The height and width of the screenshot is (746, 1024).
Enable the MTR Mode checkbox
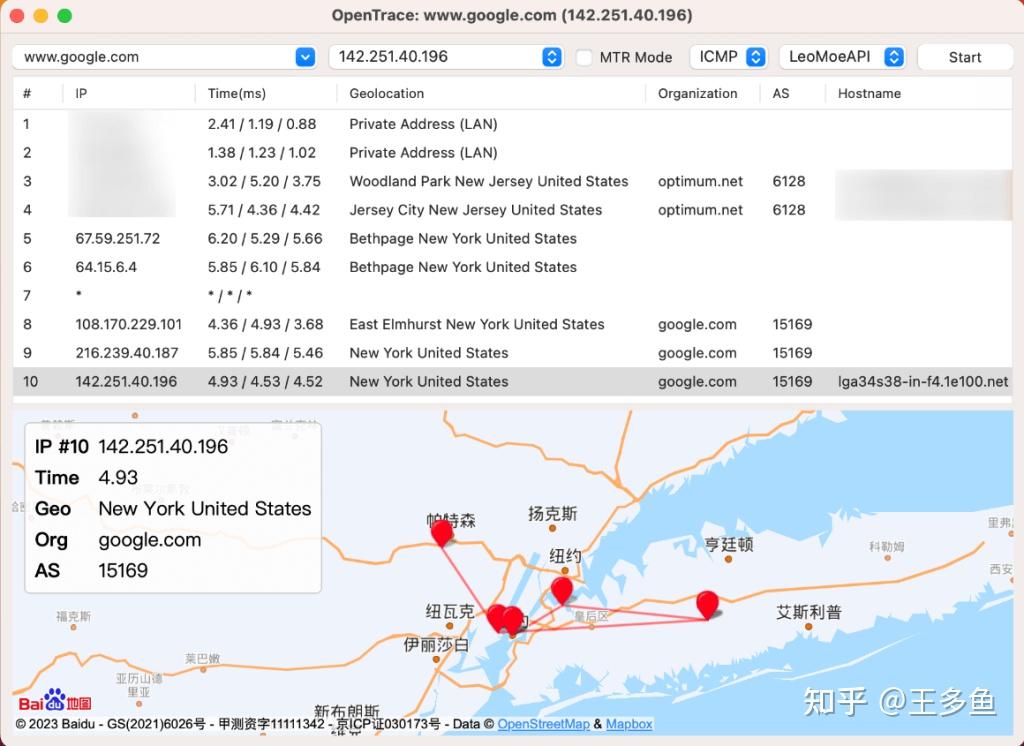coord(585,57)
